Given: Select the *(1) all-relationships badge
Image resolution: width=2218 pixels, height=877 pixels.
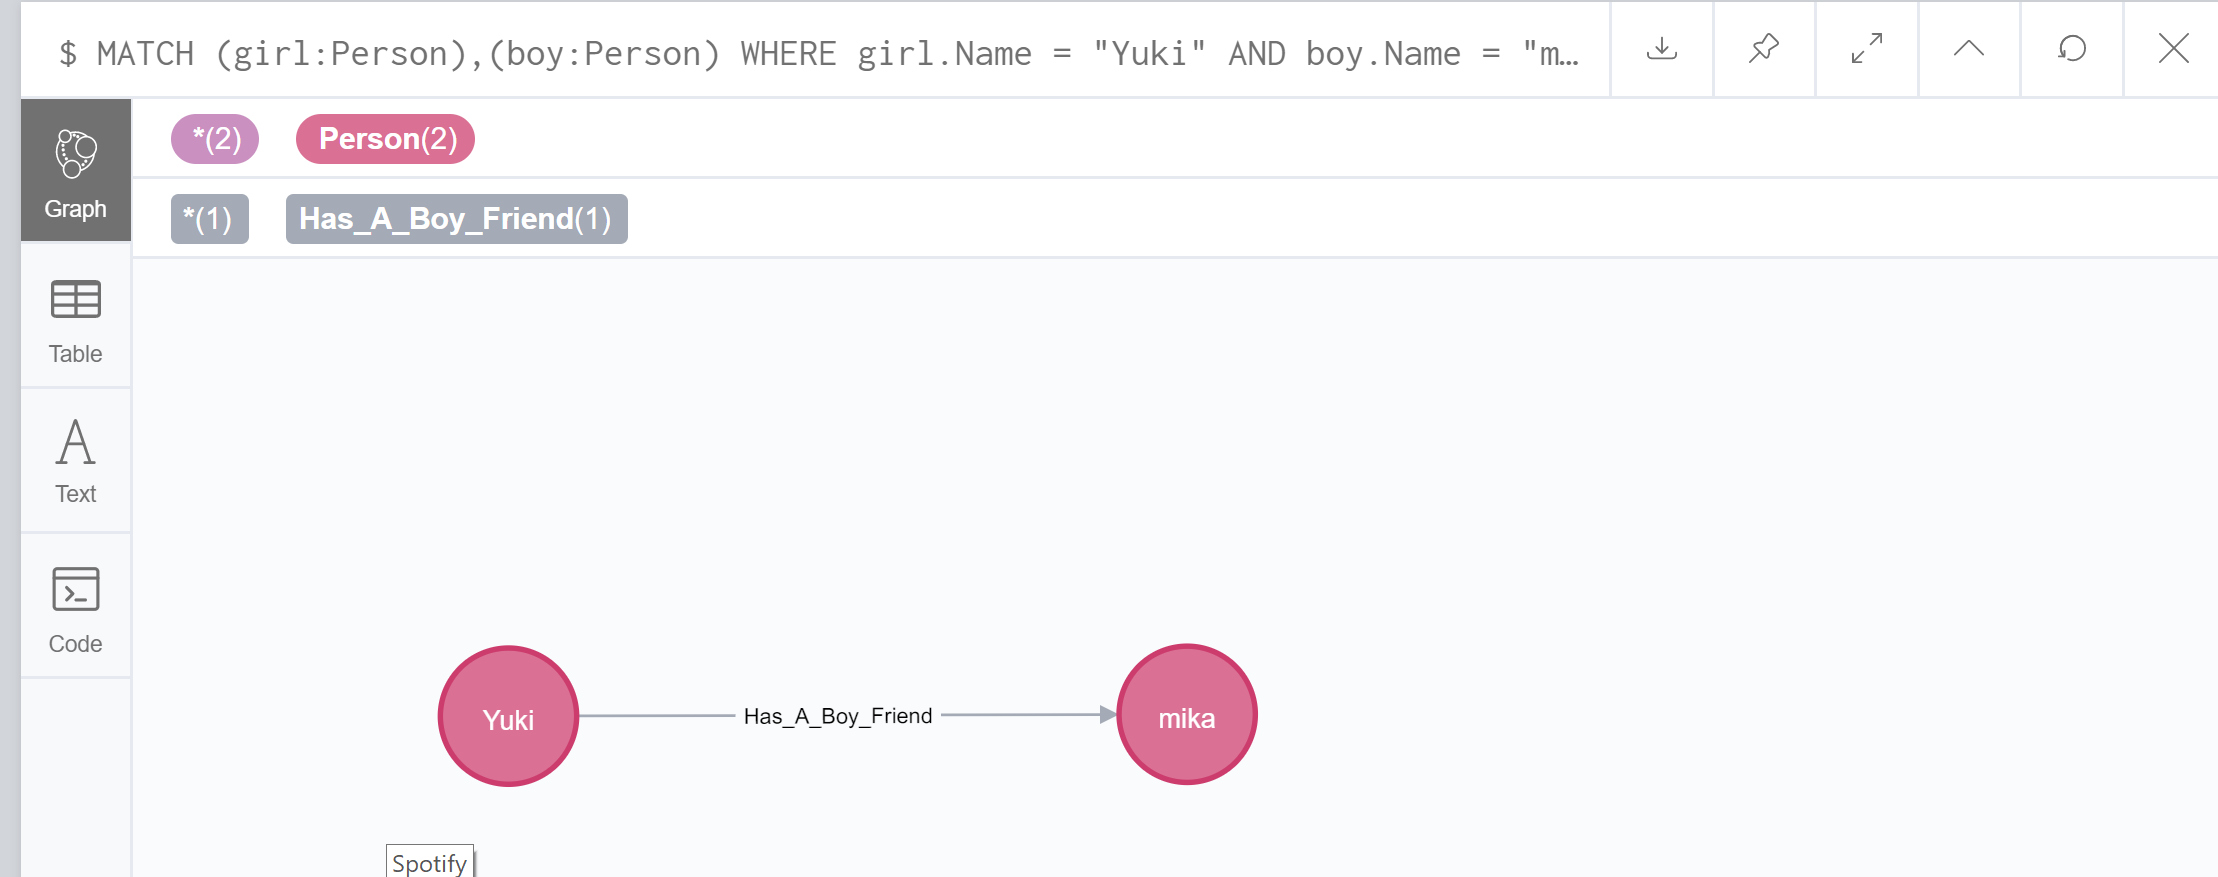Looking at the screenshot, I should [209, 219].
